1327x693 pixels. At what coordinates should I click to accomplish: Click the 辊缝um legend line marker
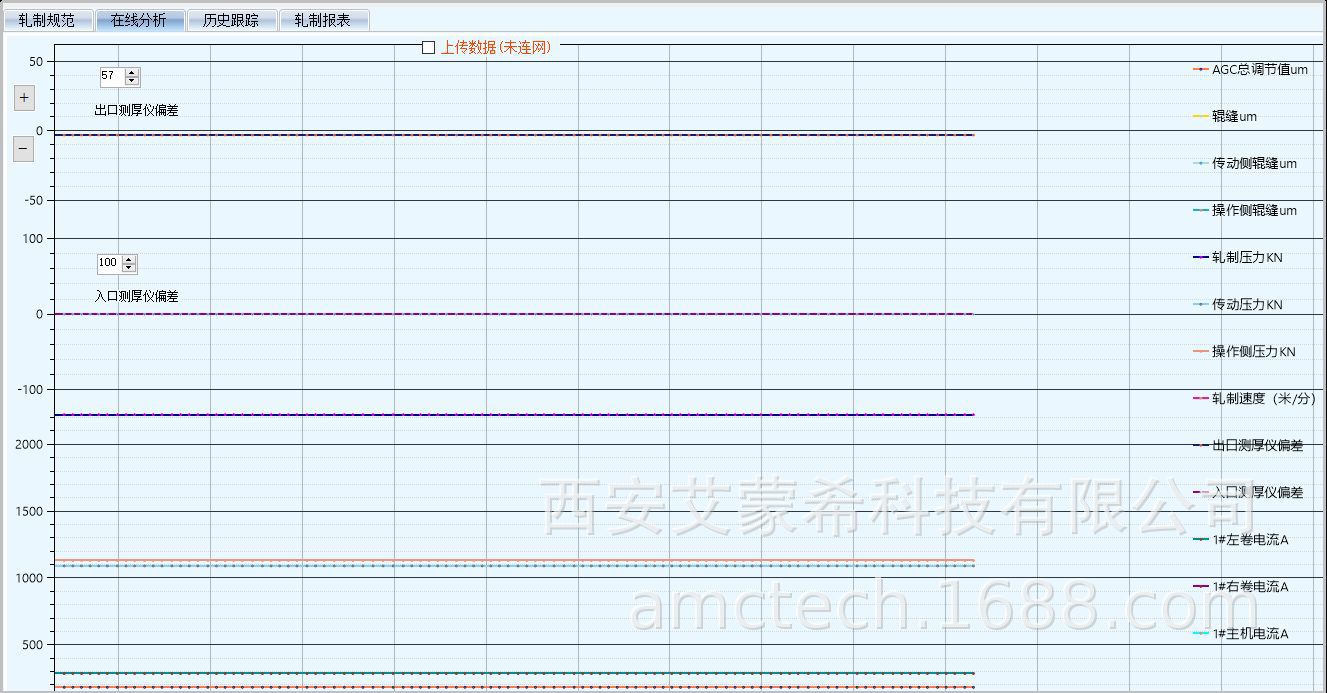click(x=1201, y=117)
